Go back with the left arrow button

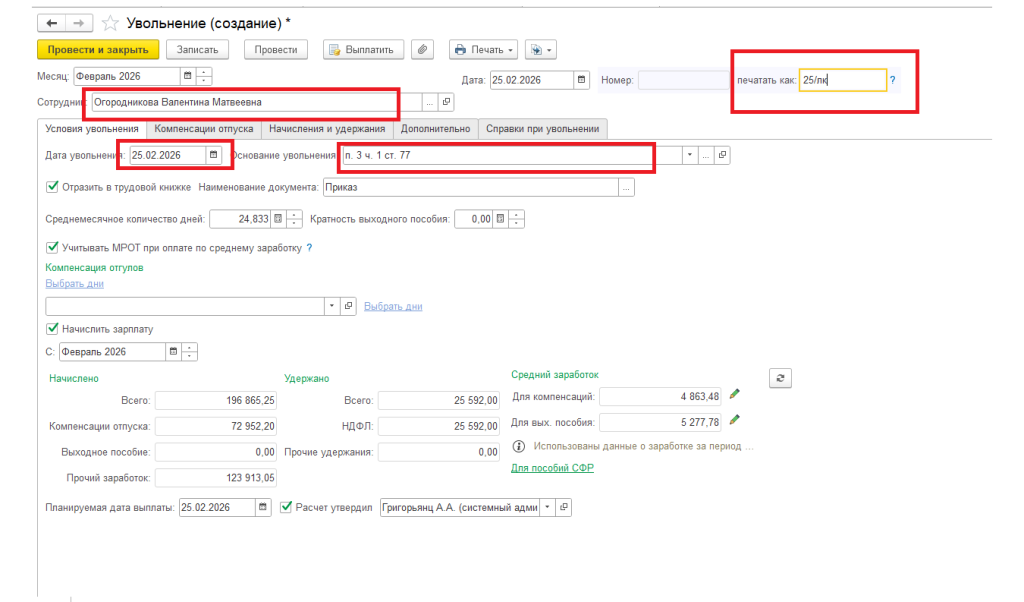click(52, 24)
